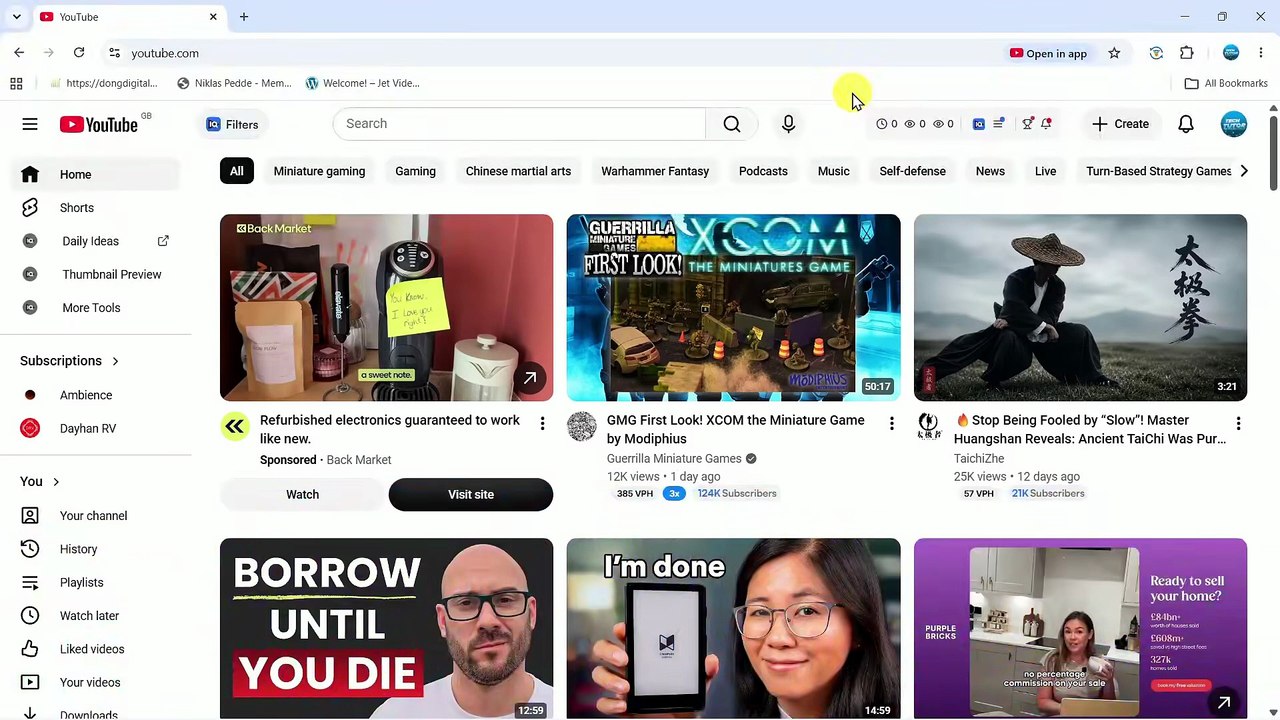The height and width of the screenshot is (720, 1280).
Task: Click the vidIQ clock counter icon
Action: [882, 124]
